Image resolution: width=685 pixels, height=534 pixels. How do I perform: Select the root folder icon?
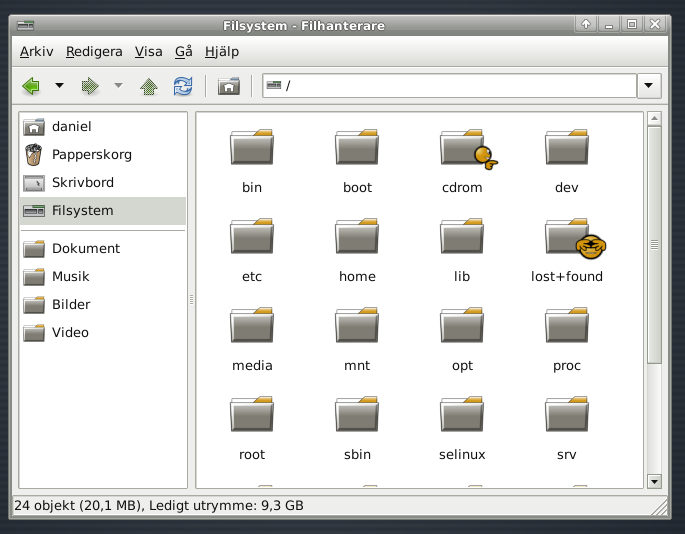point(252,415)
